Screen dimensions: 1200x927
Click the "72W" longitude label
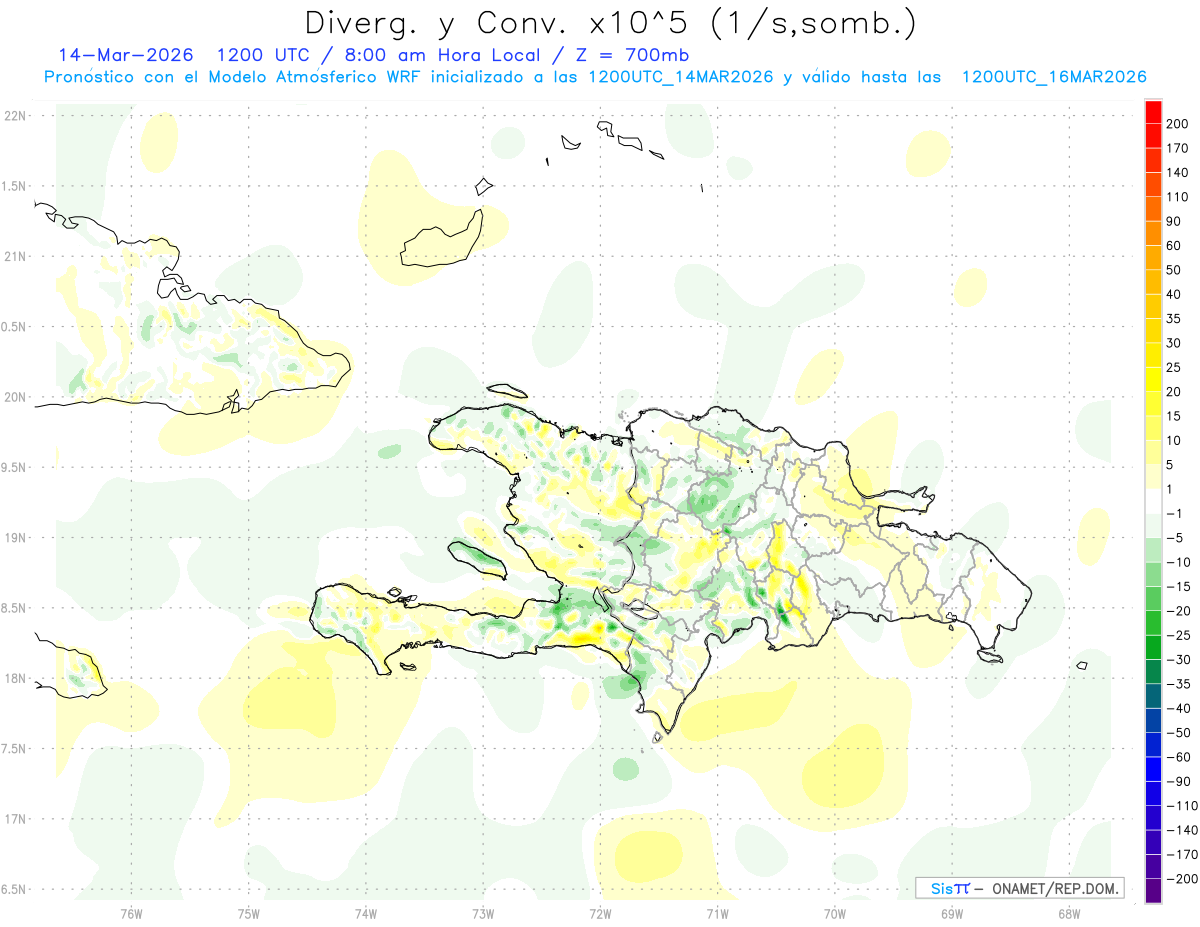pos(600,914)
